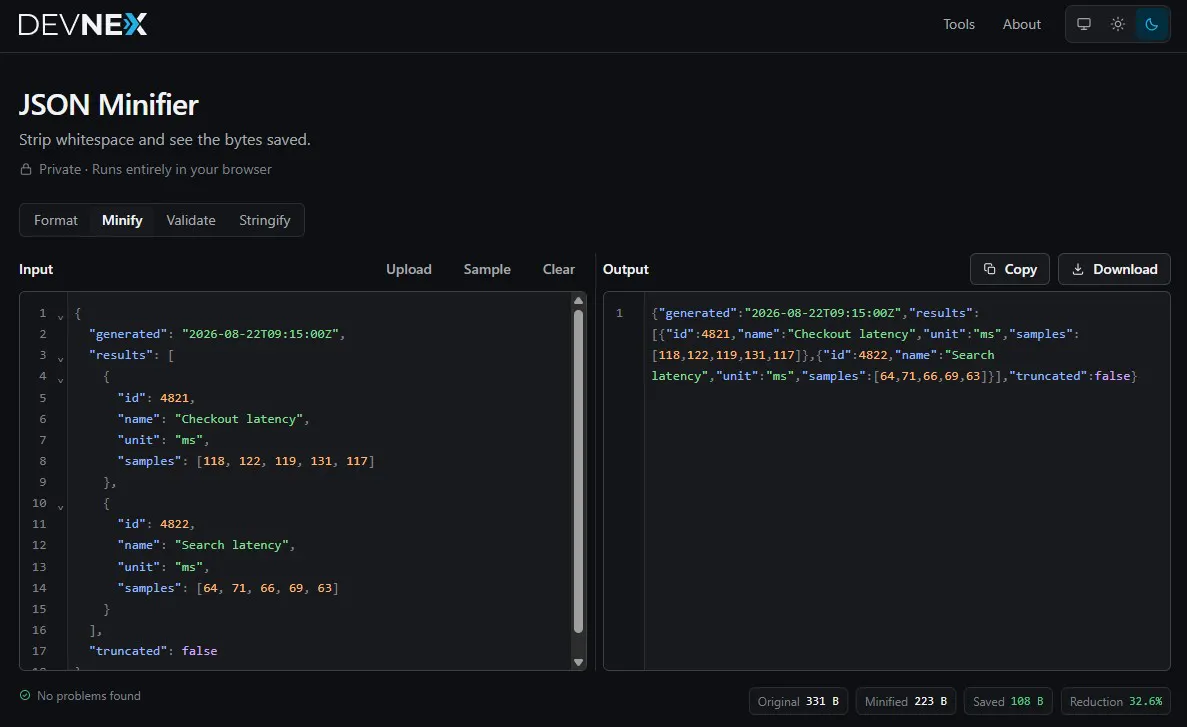Screen dimensions: 1187x727
Task: Open the About page
Action: tap(1021, 24)
